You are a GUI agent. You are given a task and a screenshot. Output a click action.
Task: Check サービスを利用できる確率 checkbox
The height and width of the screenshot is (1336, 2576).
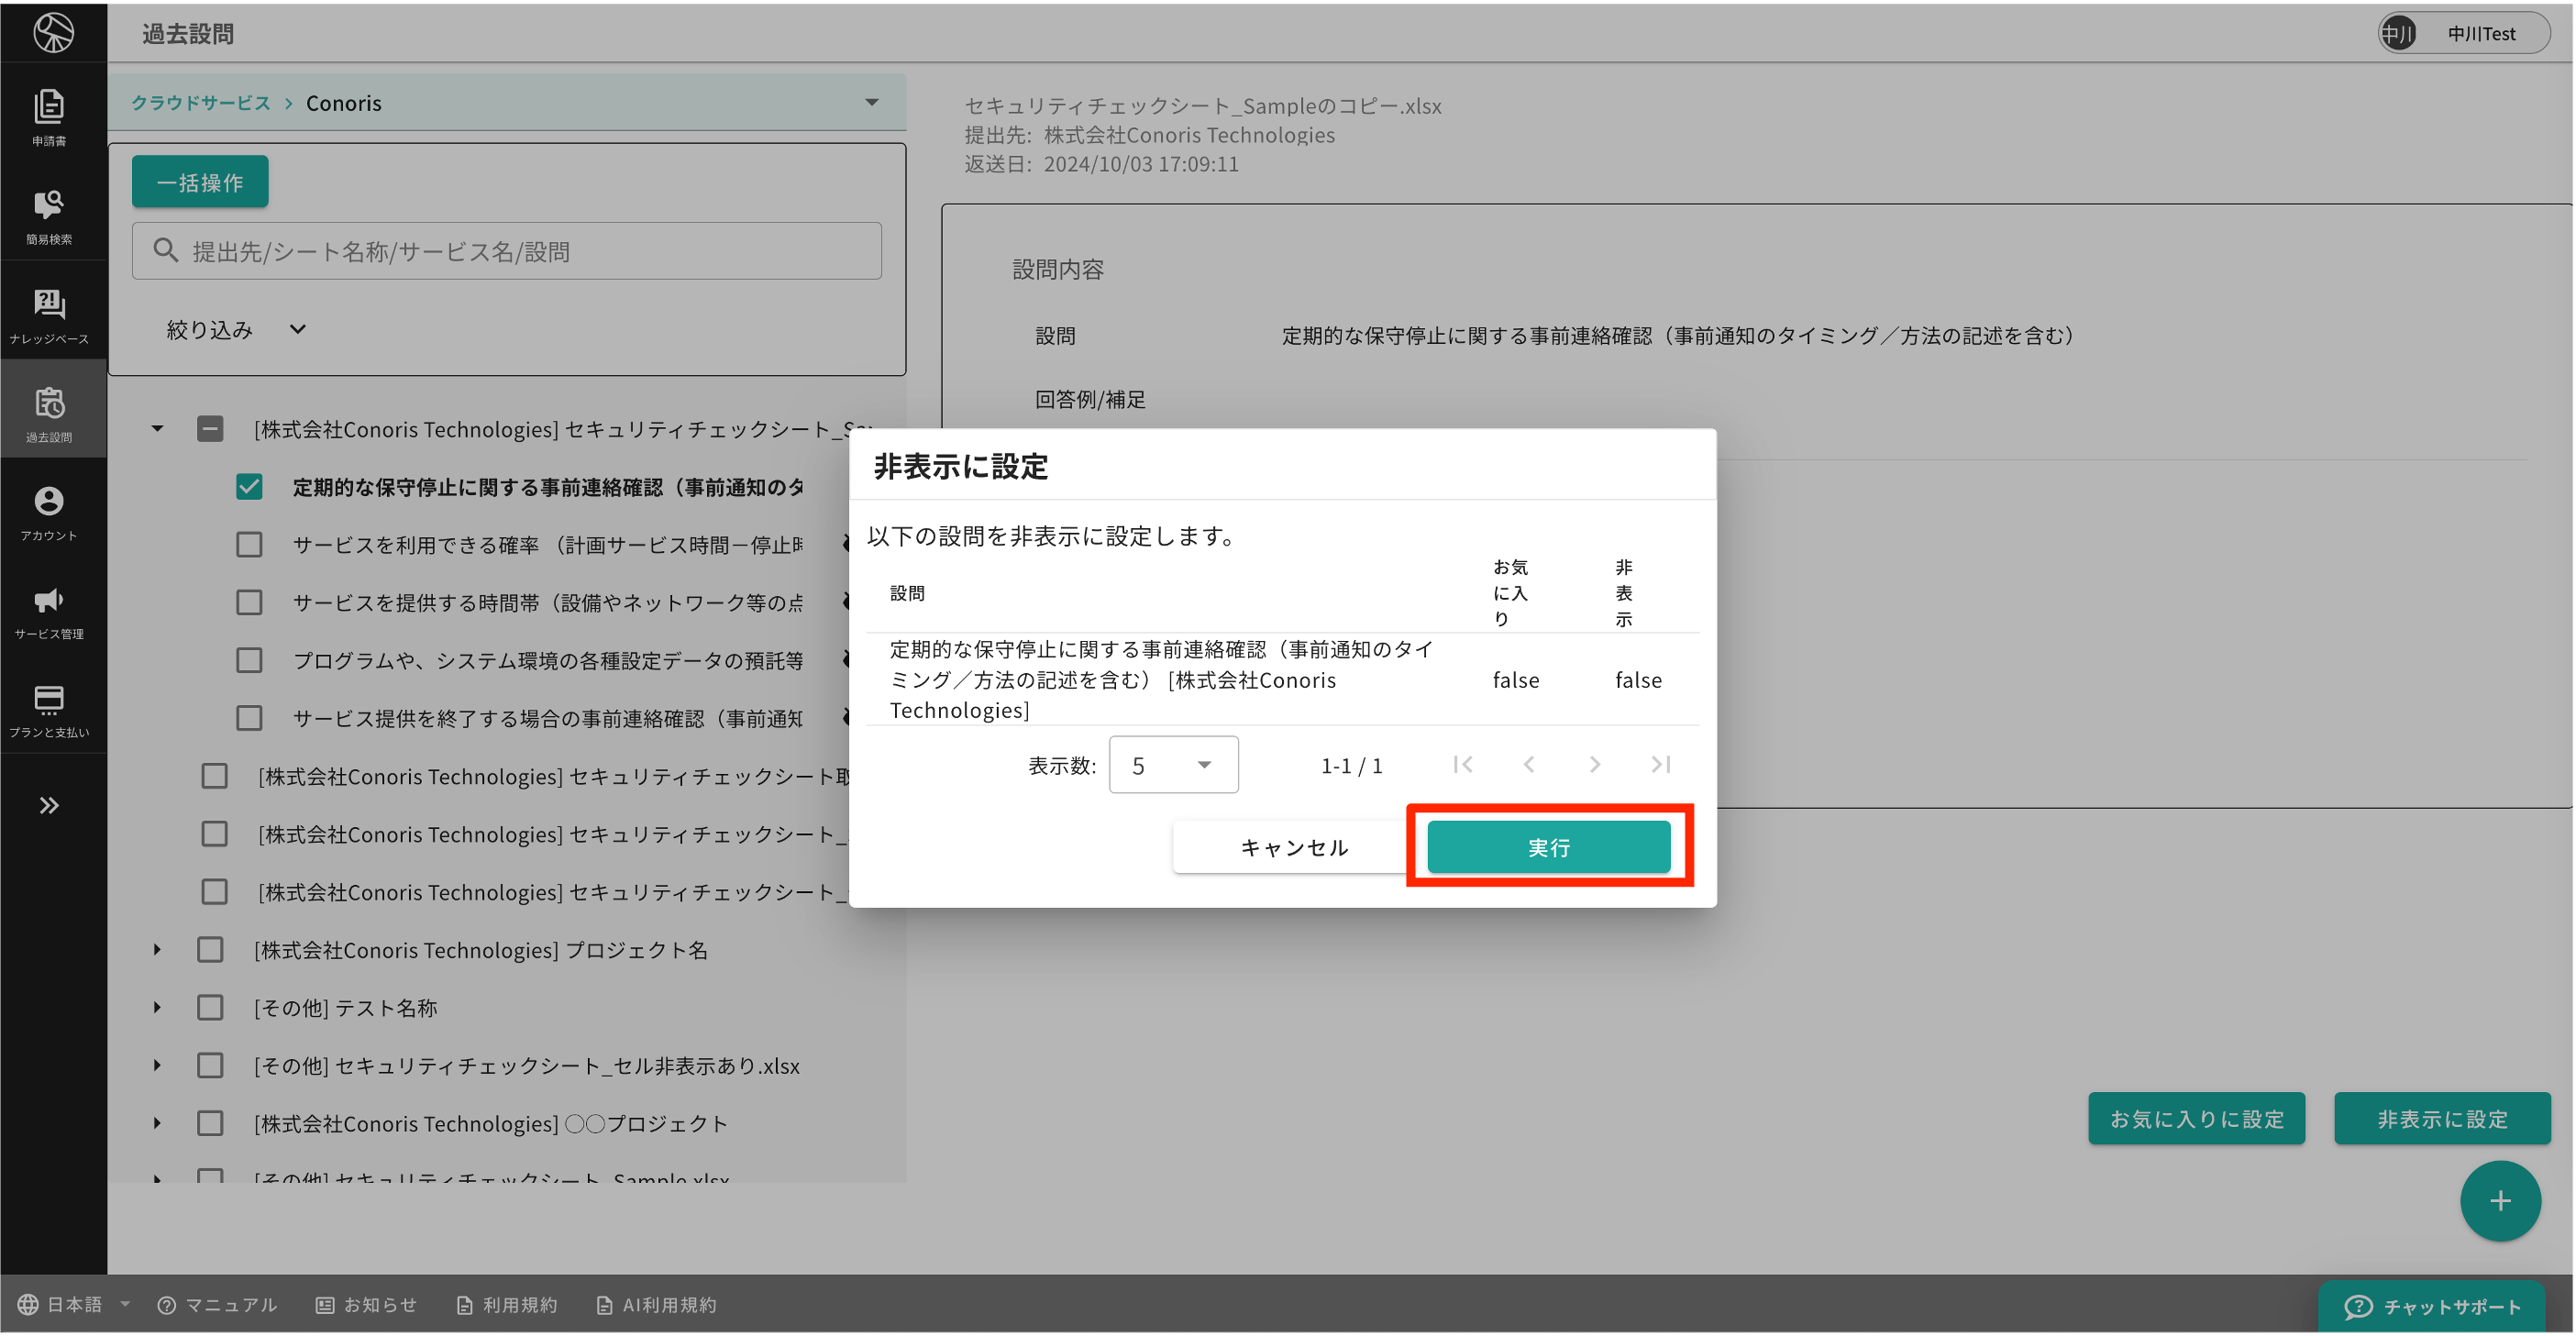click(x=249, y=544)
